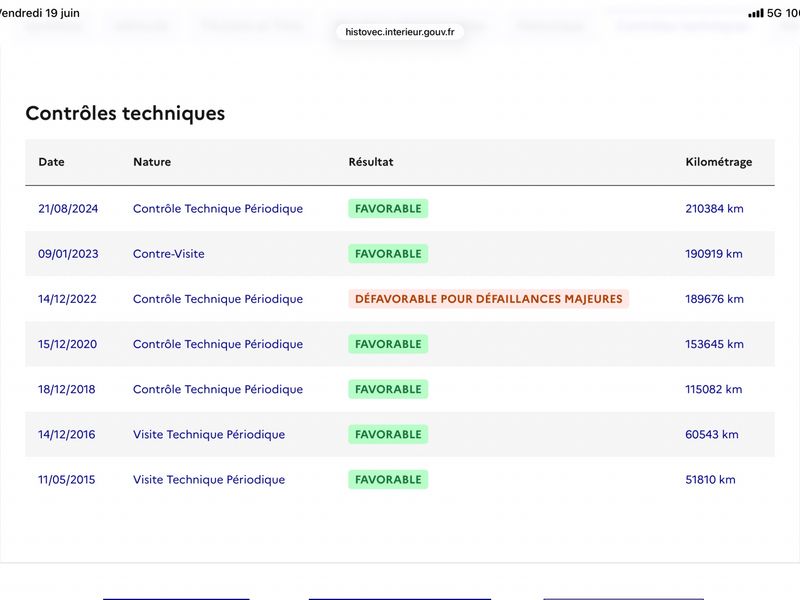
Task: Click Contrôle Technique Périodique on 15/12/2020 row
Action: tap(218, 344)
